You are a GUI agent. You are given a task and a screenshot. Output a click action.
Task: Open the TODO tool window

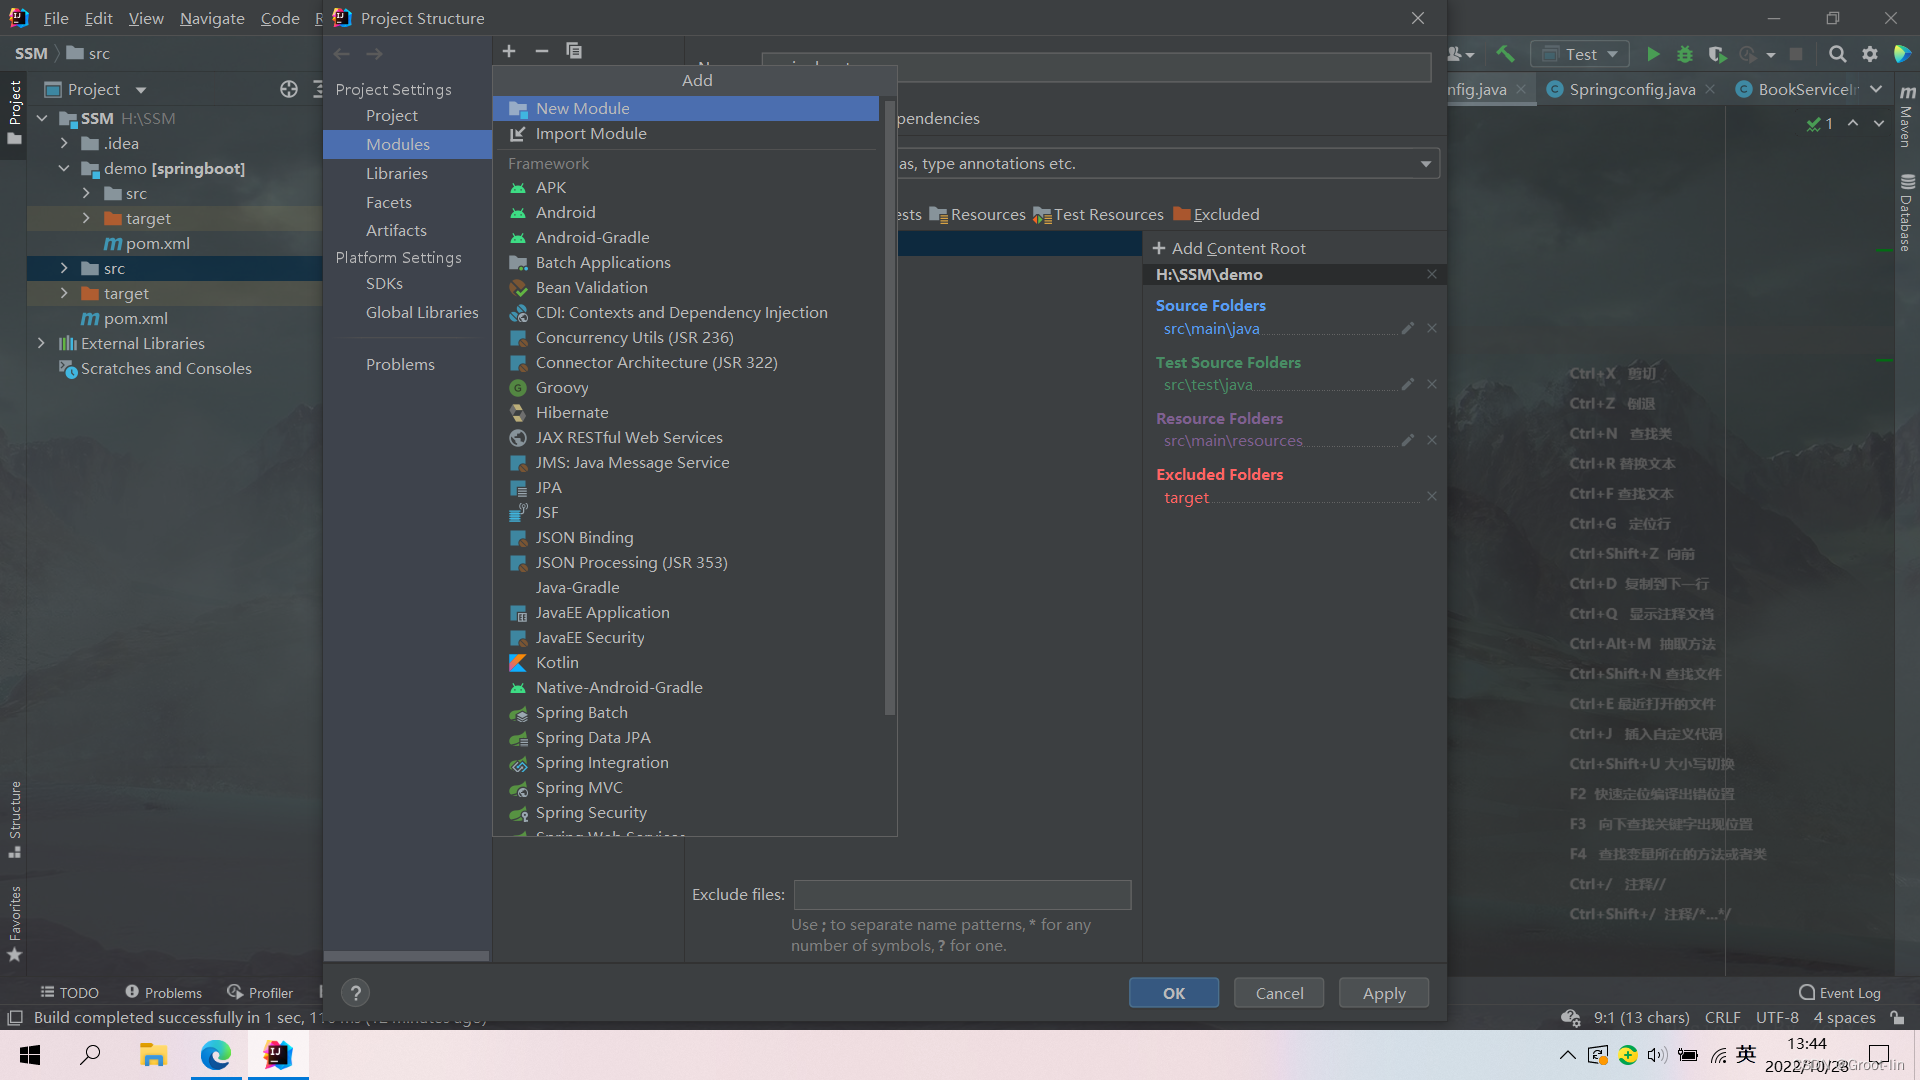coord(69,992)
